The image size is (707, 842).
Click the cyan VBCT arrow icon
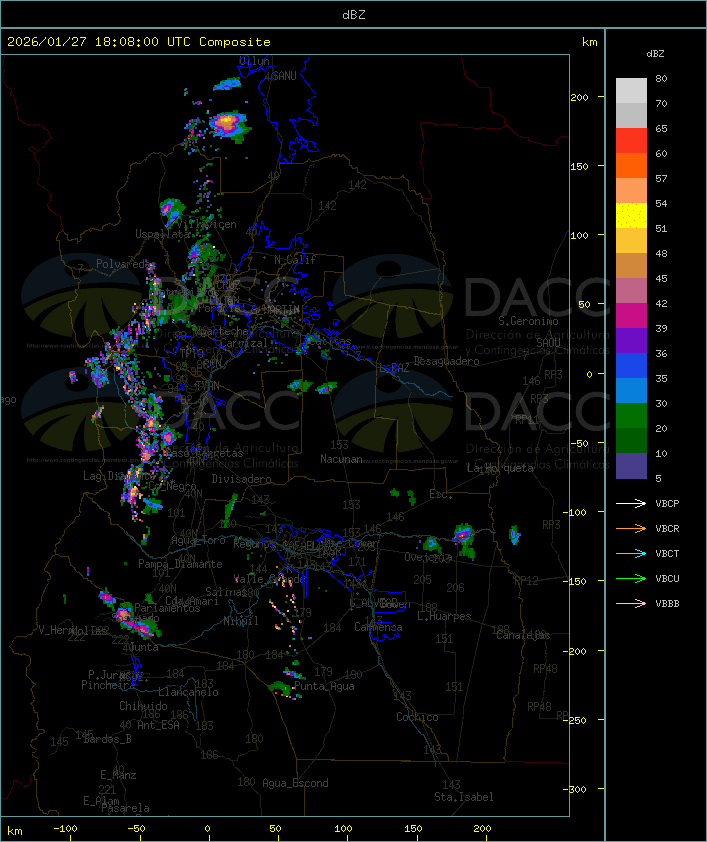[632, 553]
